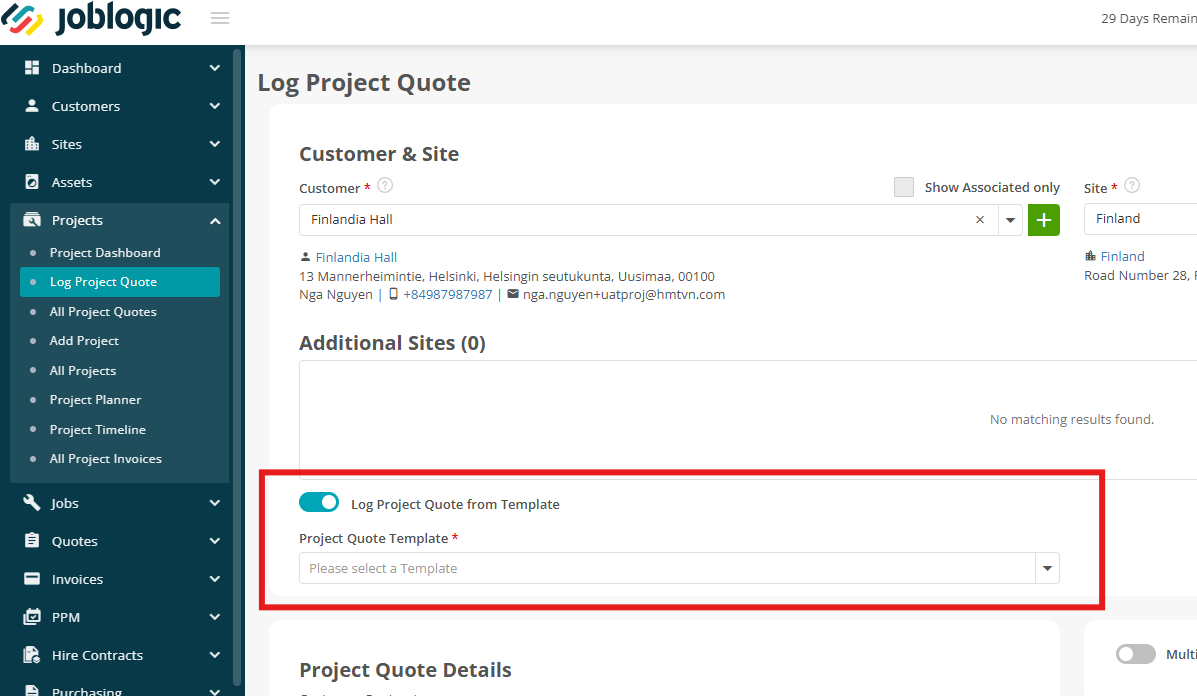Viewport: 1197px width, 696px height.
Task: Click the 29 Days Remaining text
Action: (x=1149, y=18)
